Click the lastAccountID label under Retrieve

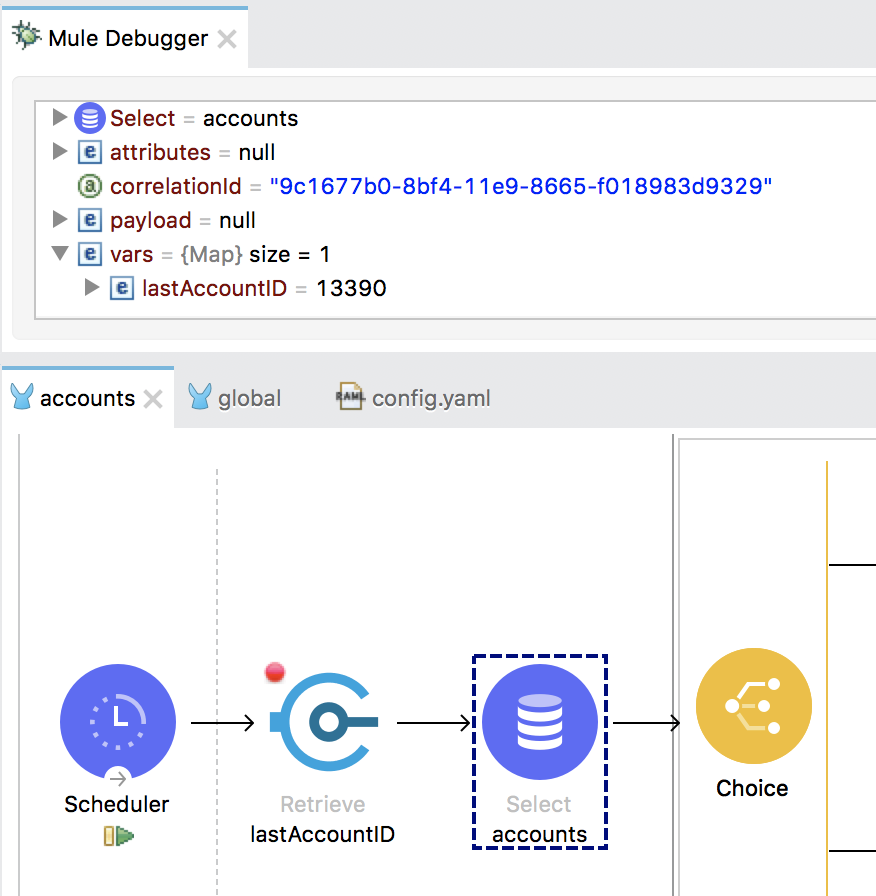click(x=322, y=834)
